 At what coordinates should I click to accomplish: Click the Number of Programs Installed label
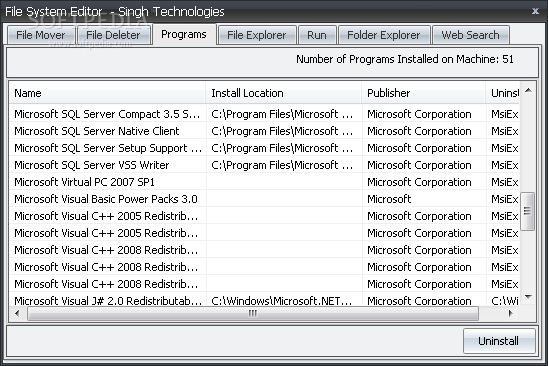pyautogui.click(x=405, y=59)
